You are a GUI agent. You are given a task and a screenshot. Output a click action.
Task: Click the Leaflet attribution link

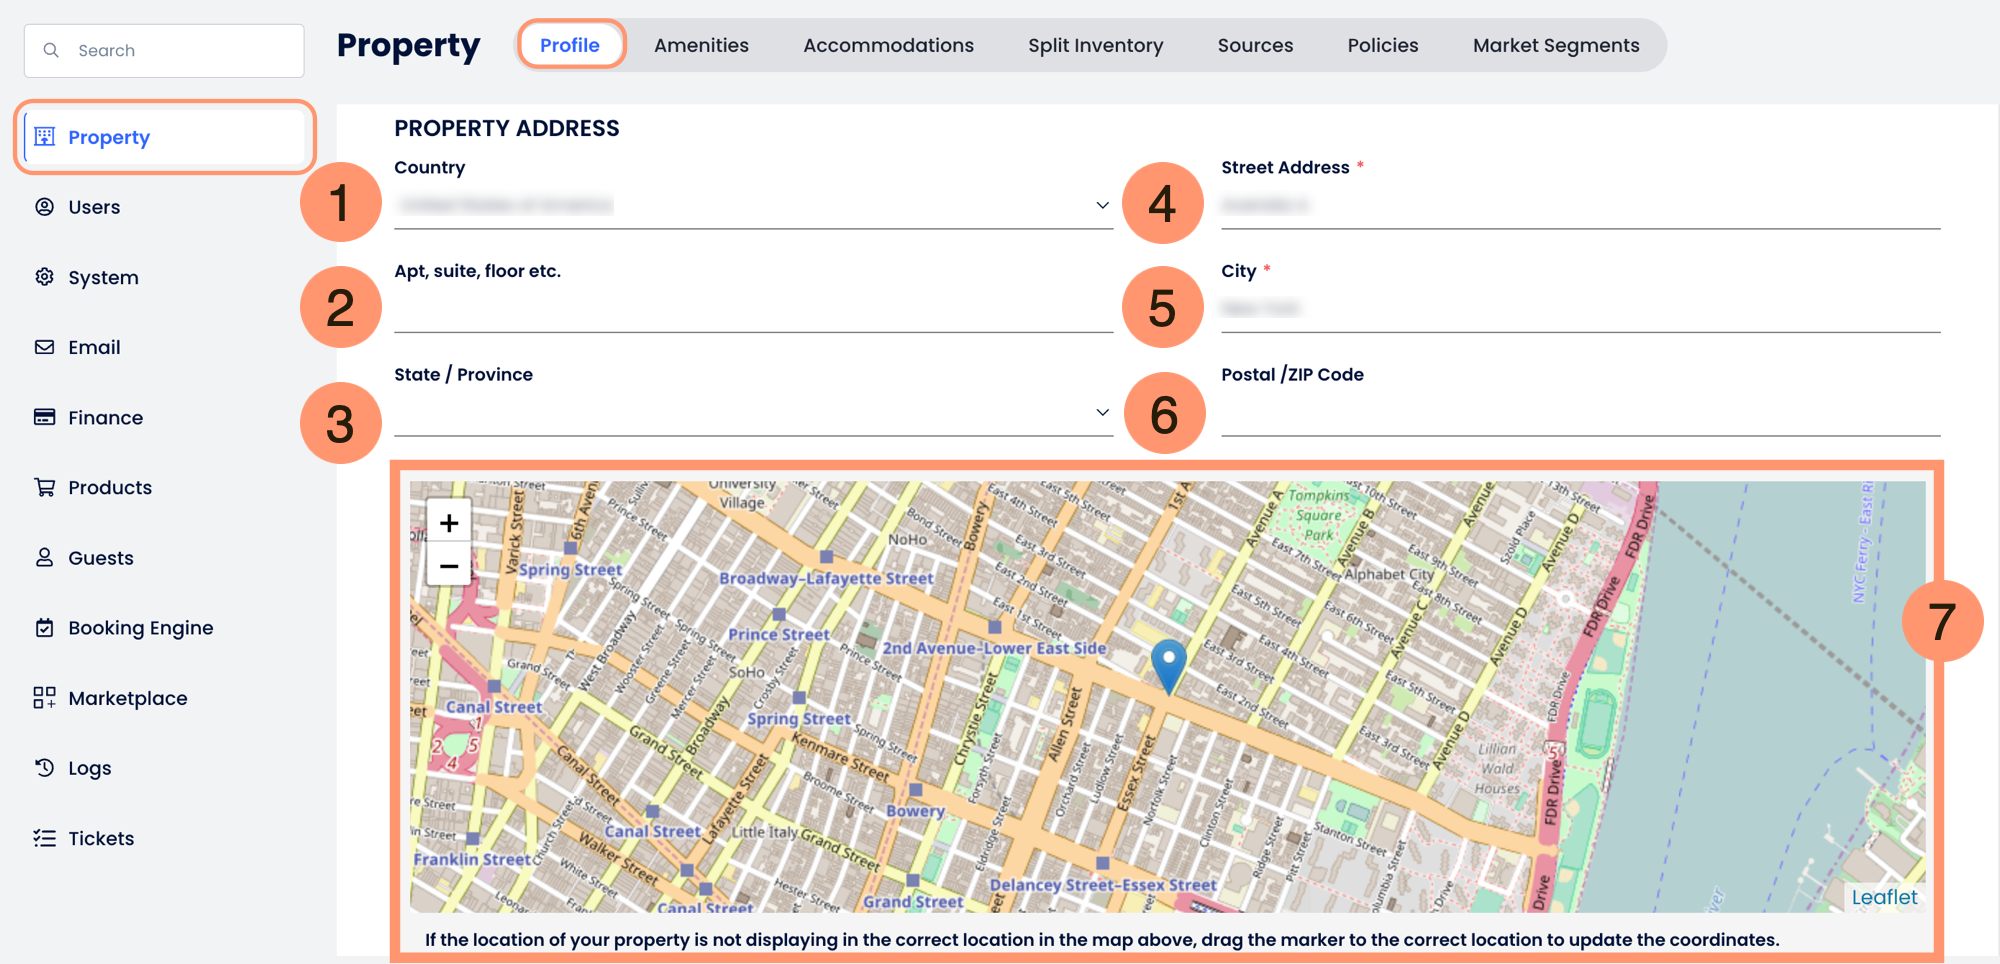pos(1883,897)
